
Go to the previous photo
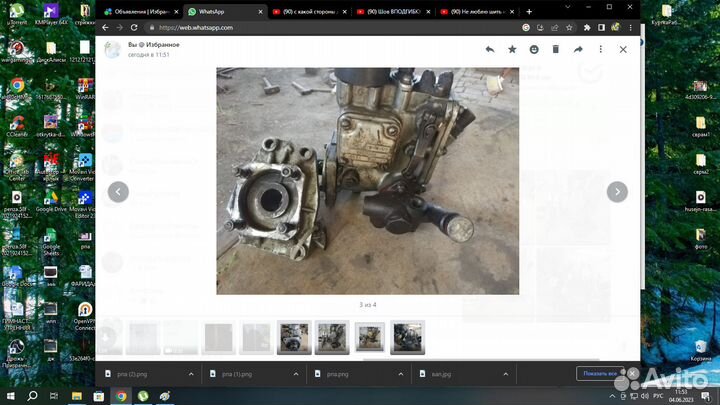(118, 192)
